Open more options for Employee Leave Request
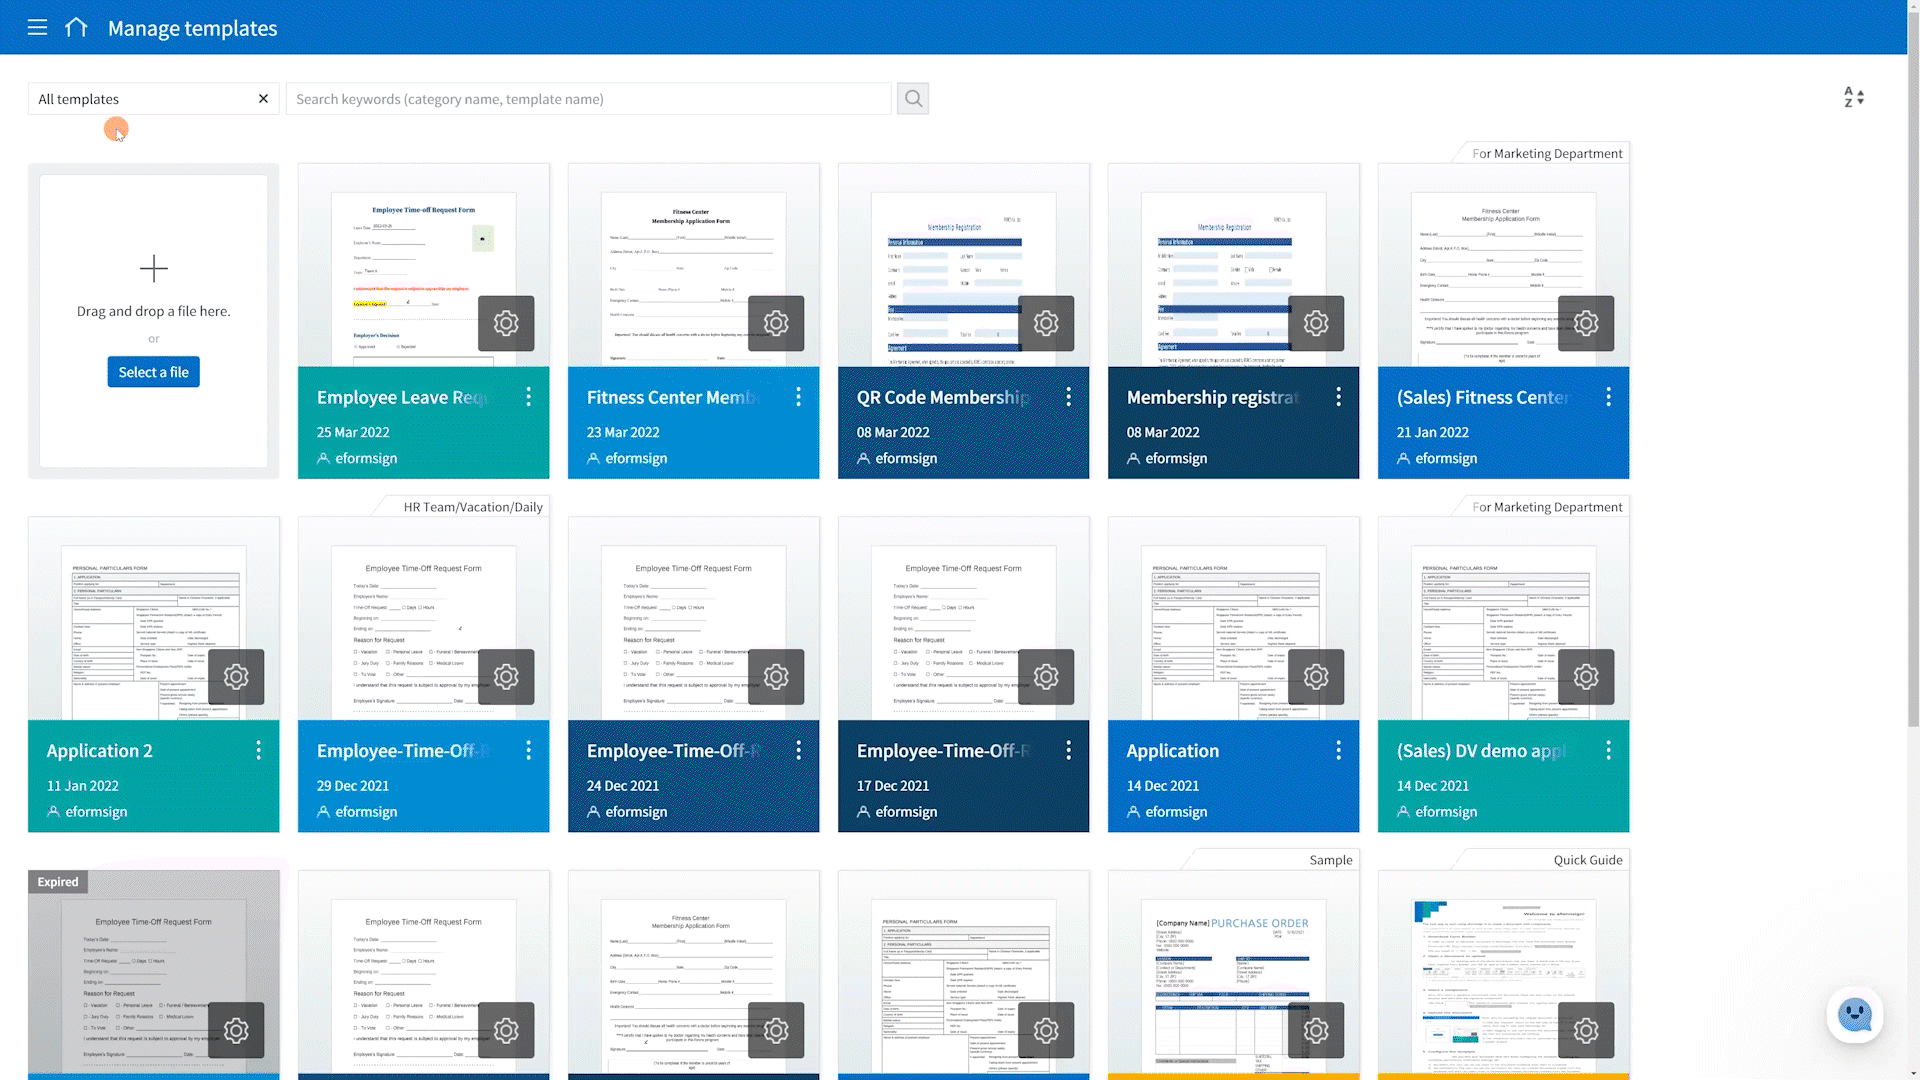 (x=528, y=397)
